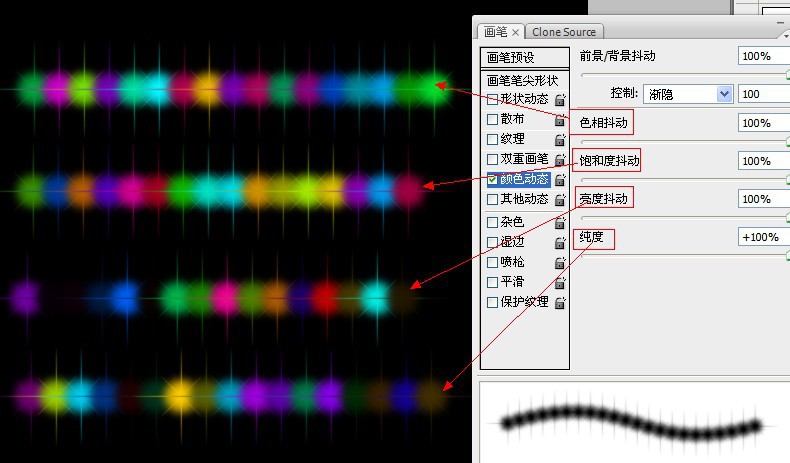Toggle lock icon beside 保护纹理
This screenshot has width=790, height=463.
[x=560, y=303]
